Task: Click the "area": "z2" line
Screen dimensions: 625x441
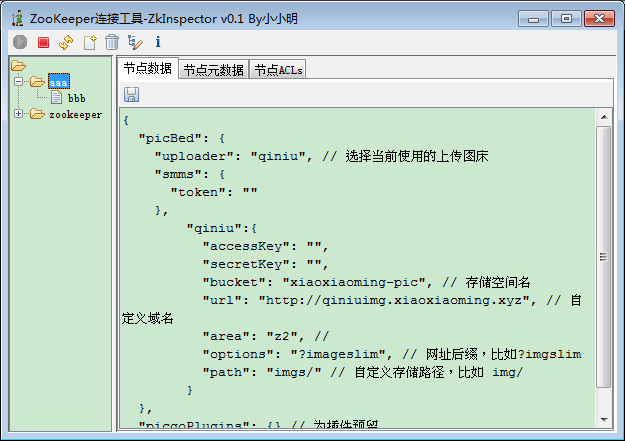Action: pos(266,337)
